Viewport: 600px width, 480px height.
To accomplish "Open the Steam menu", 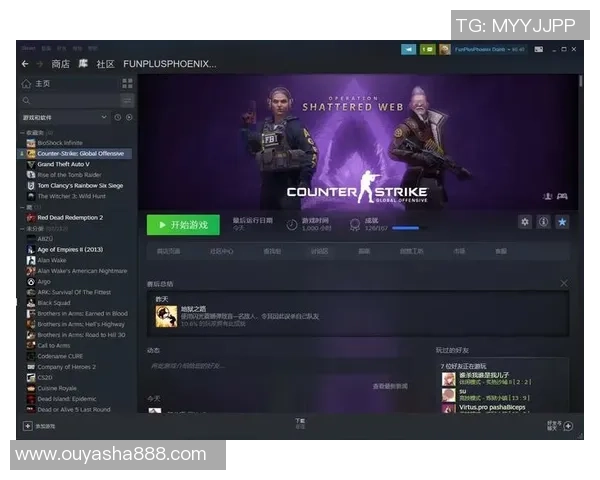I will 28,49.
